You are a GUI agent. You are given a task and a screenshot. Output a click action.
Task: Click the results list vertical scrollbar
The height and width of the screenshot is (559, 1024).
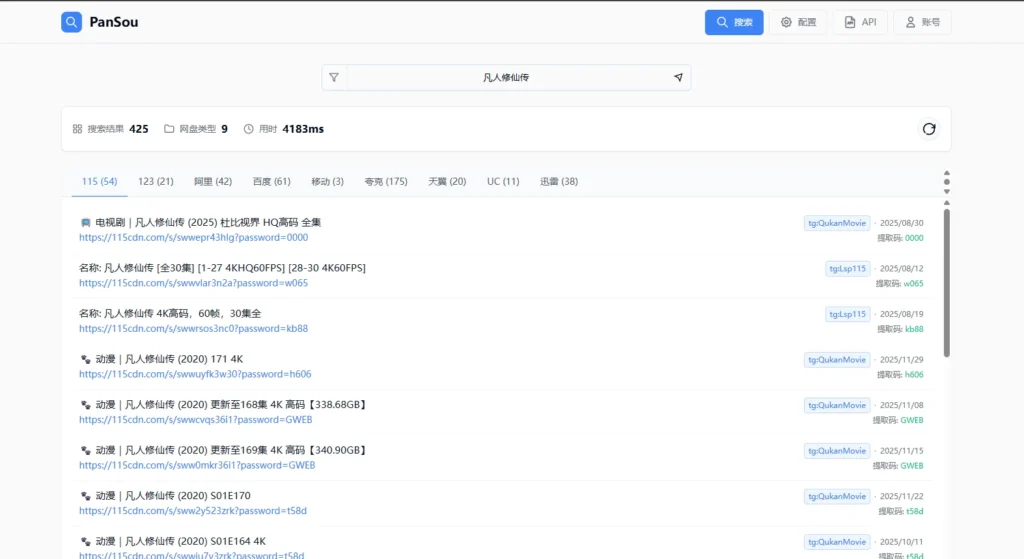tap(946, 280)
